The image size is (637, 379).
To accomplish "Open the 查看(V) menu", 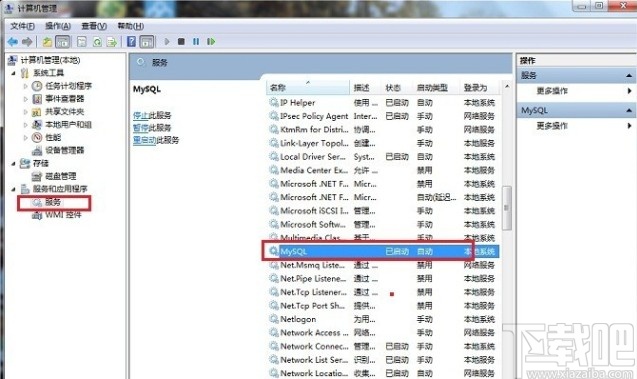I will (94, 26).
